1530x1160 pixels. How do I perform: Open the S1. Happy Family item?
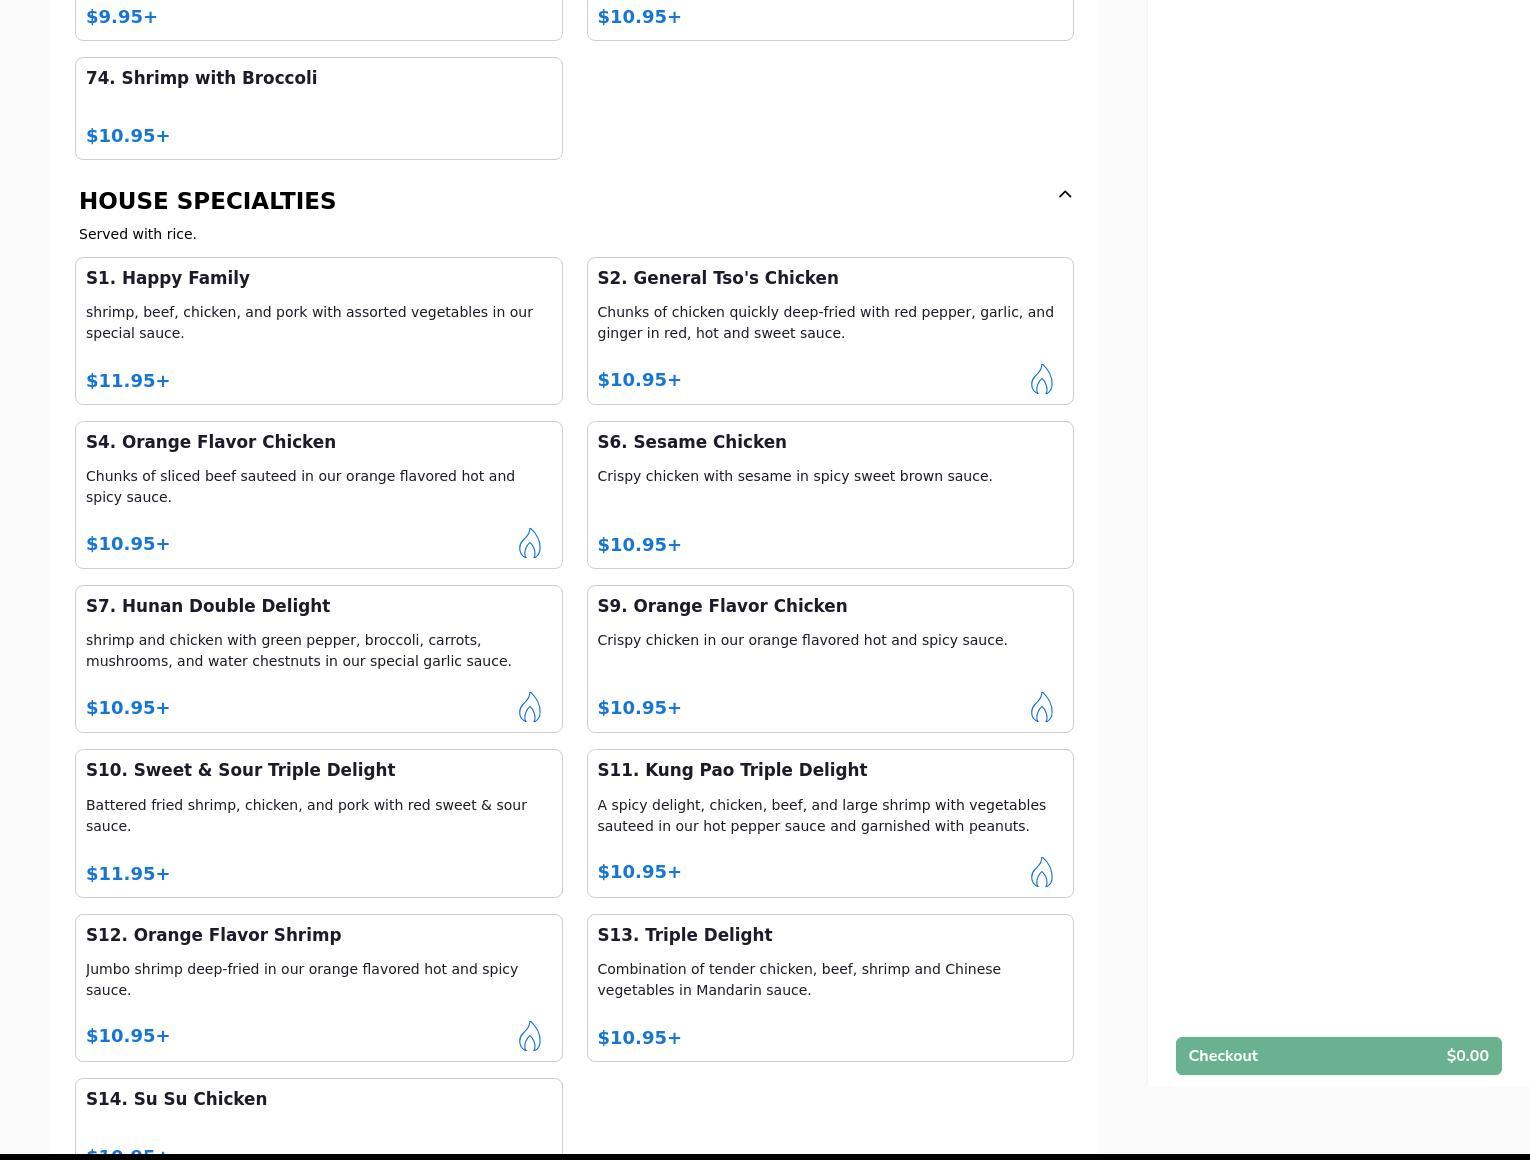click(168, 278)
